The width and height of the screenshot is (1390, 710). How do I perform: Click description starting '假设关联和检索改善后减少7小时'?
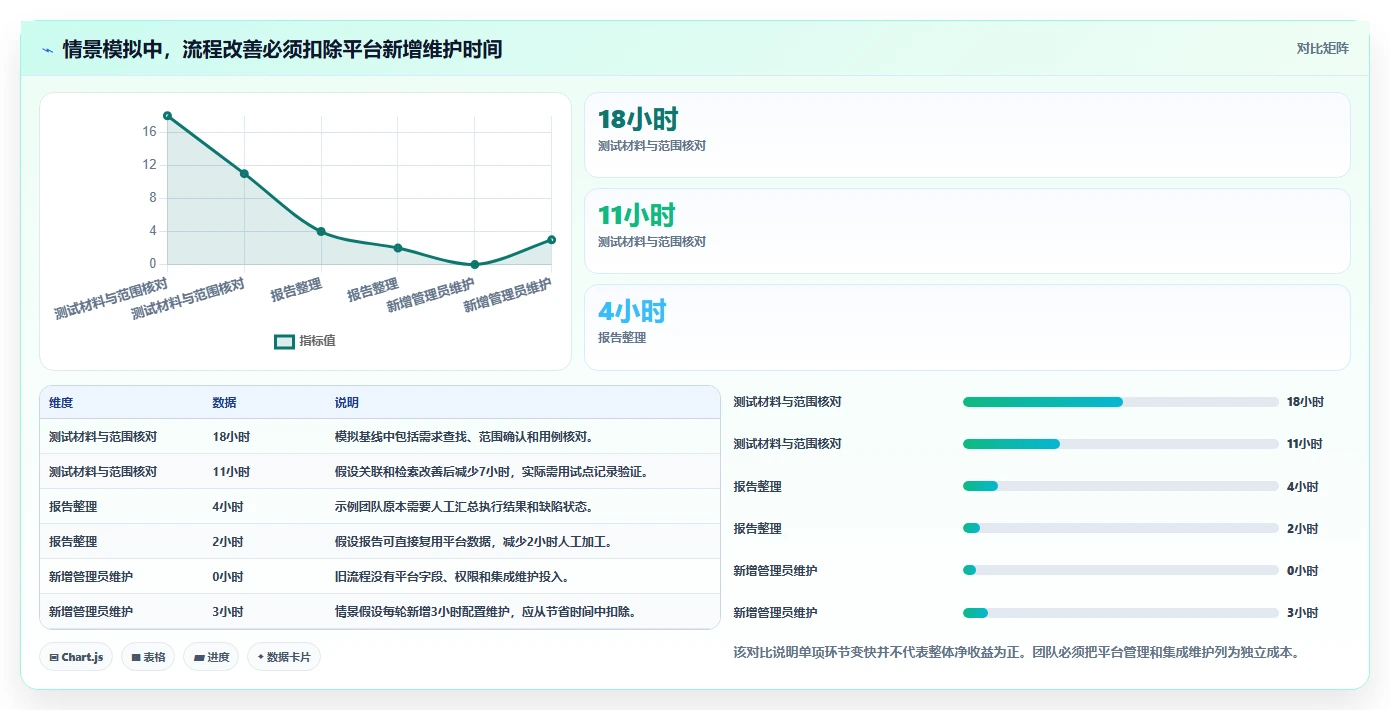pyautogui.click(x=494, y=472)
